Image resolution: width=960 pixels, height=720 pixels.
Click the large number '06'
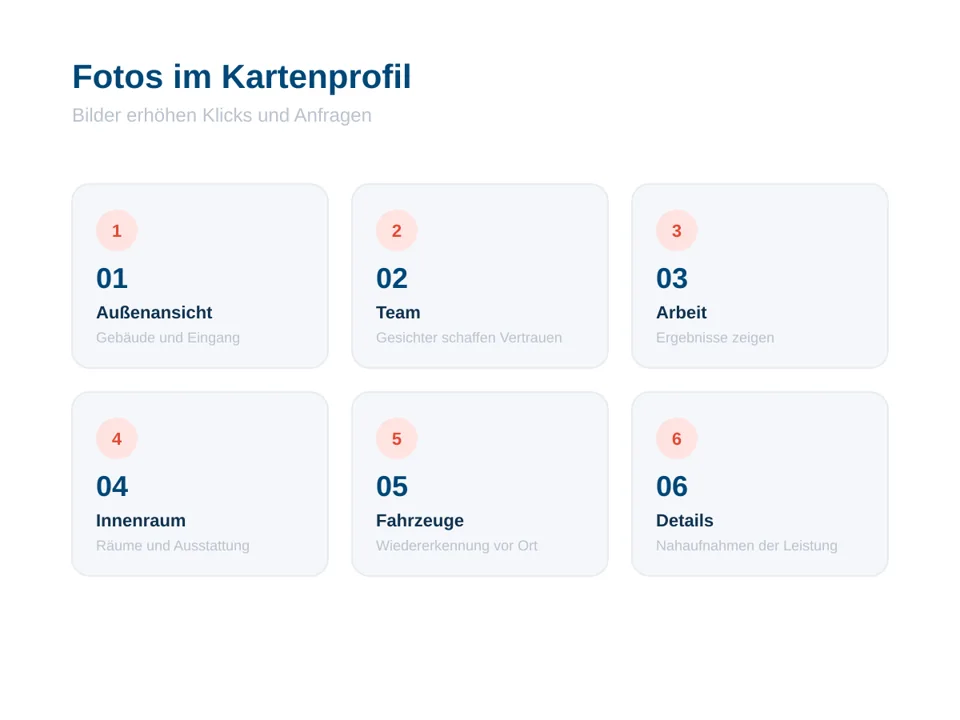point(672,487)
